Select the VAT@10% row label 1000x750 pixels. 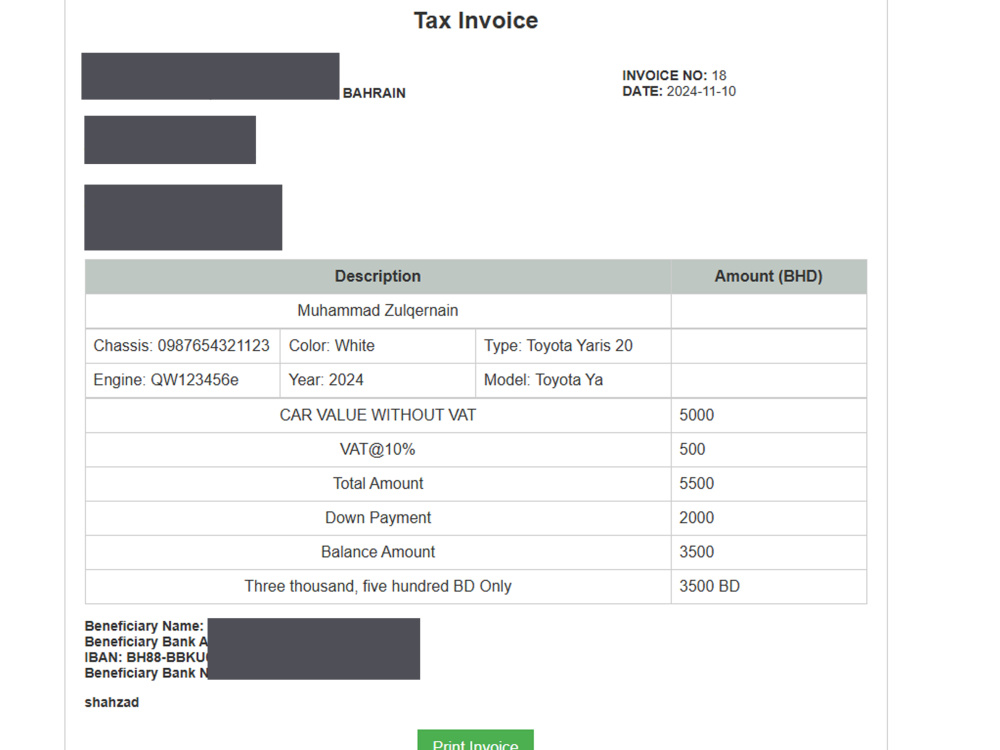click(x=378, y=450)
